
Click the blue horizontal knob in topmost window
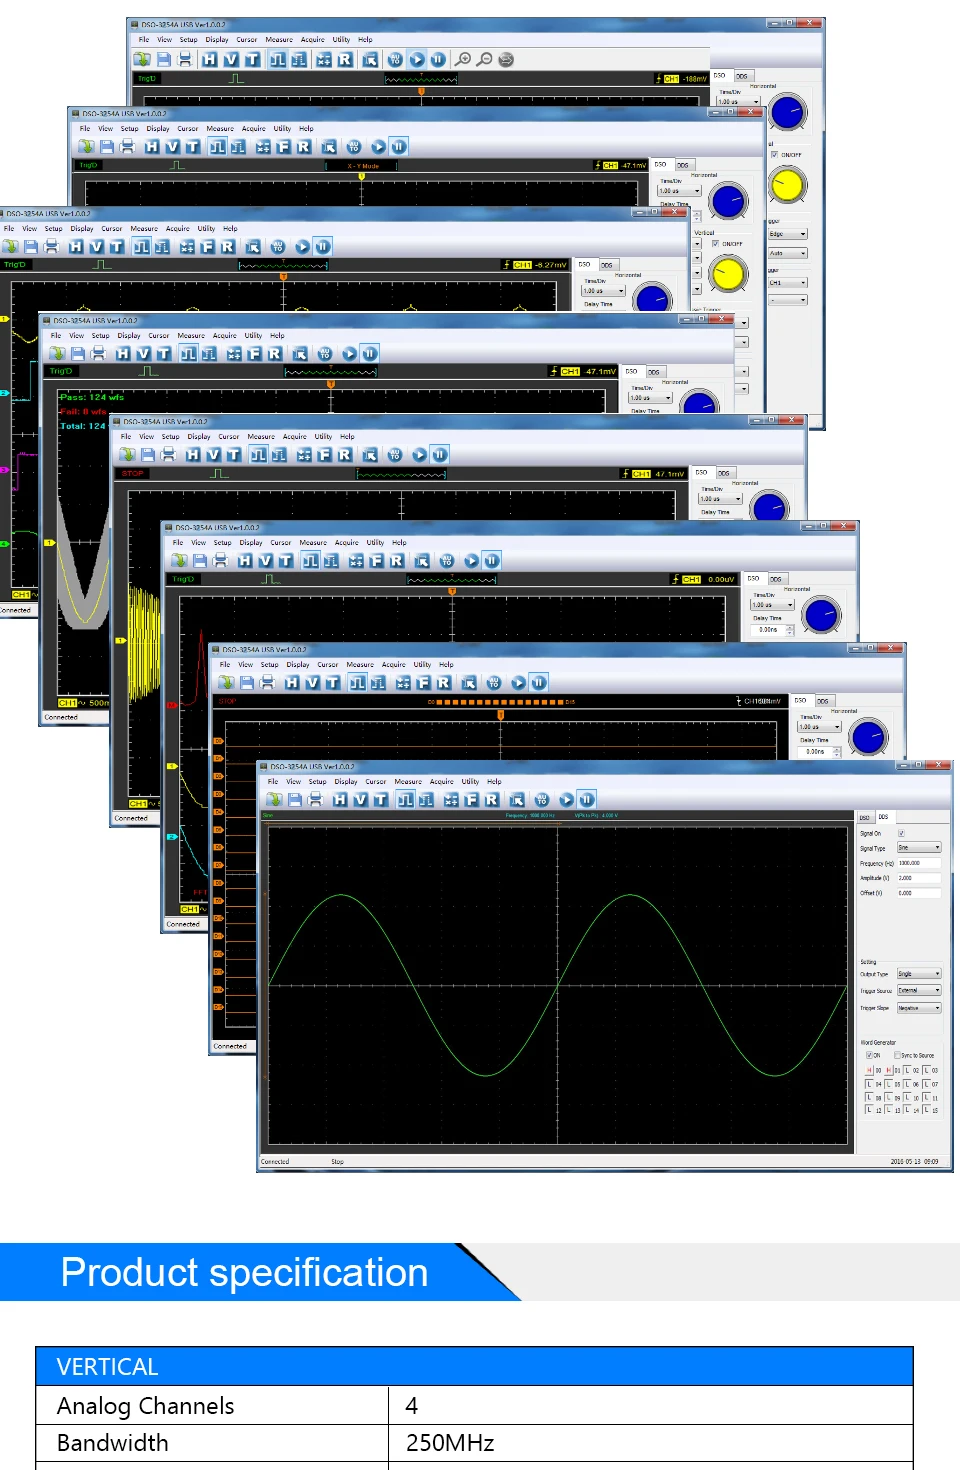point(788,112)
